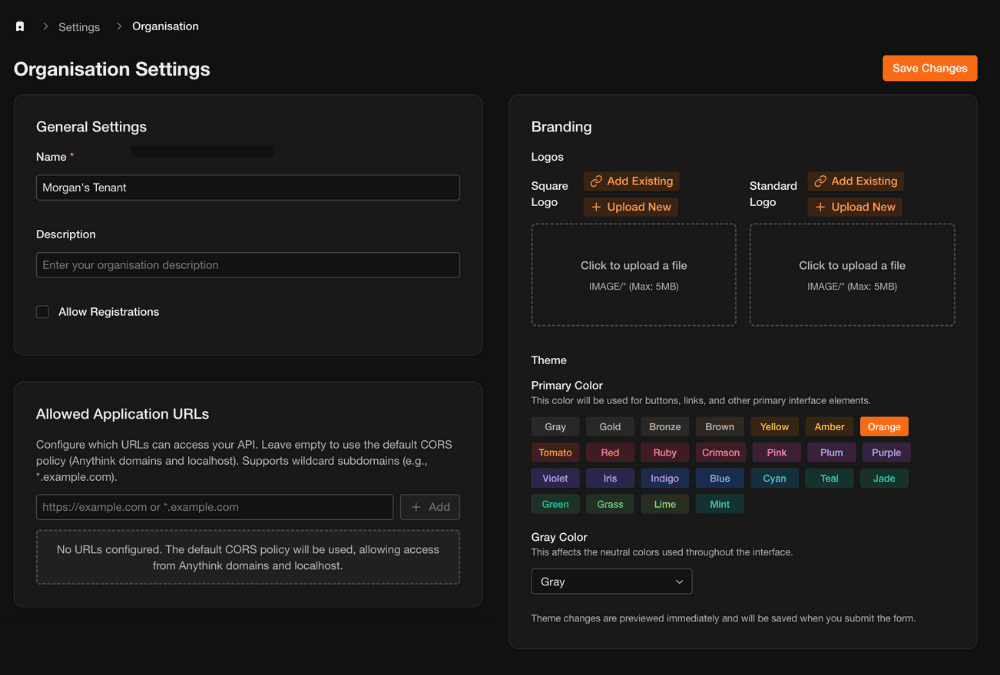This screenshot has height=675, width=1000.
Task: Save the organisation changes
Action: click(x=929, y=68)
